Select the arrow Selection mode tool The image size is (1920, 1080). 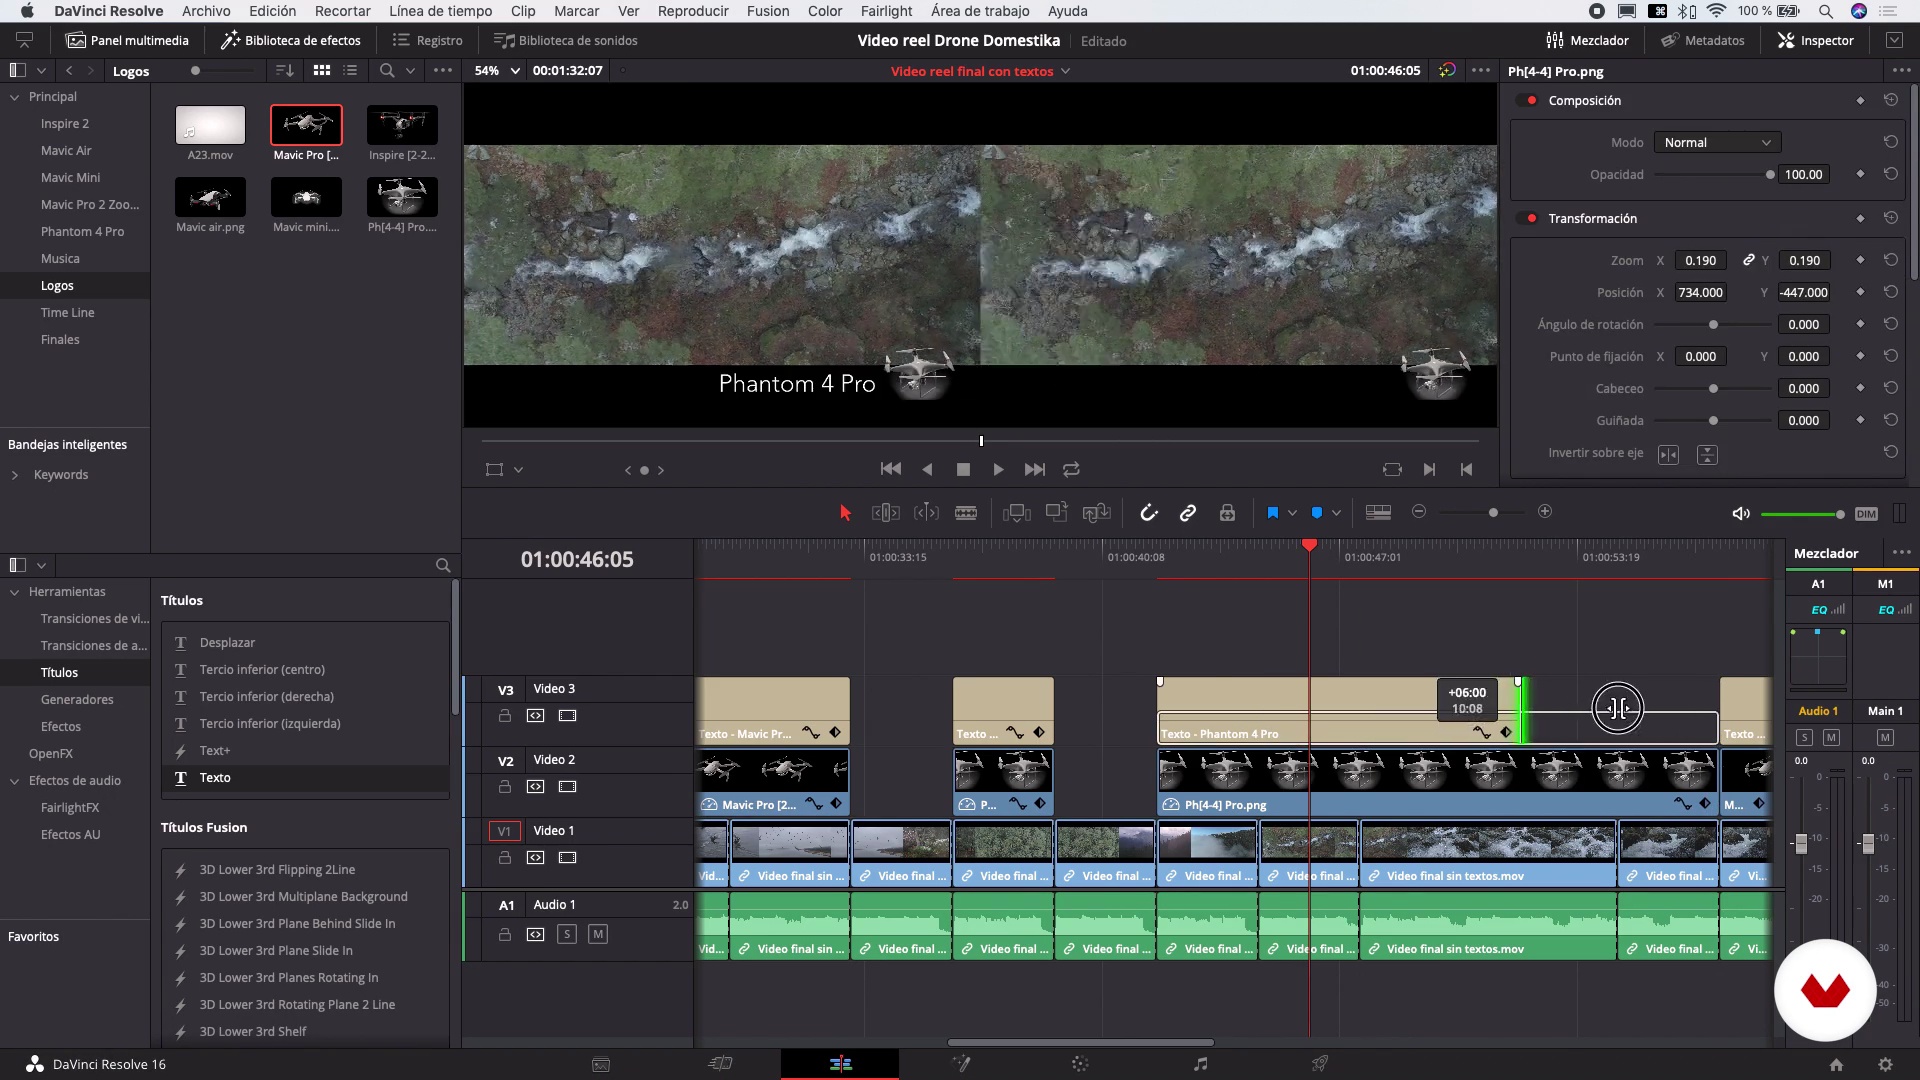click(845, 513)
